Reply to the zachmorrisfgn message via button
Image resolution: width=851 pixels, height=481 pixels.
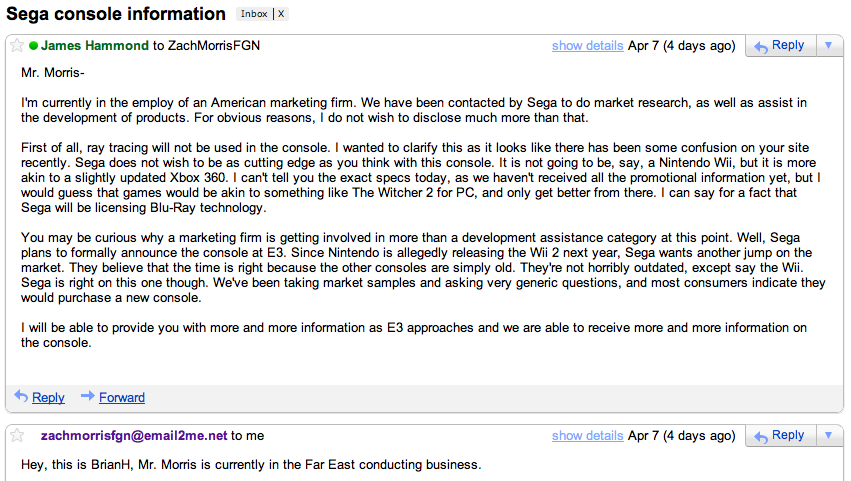[x=778, y=436]
